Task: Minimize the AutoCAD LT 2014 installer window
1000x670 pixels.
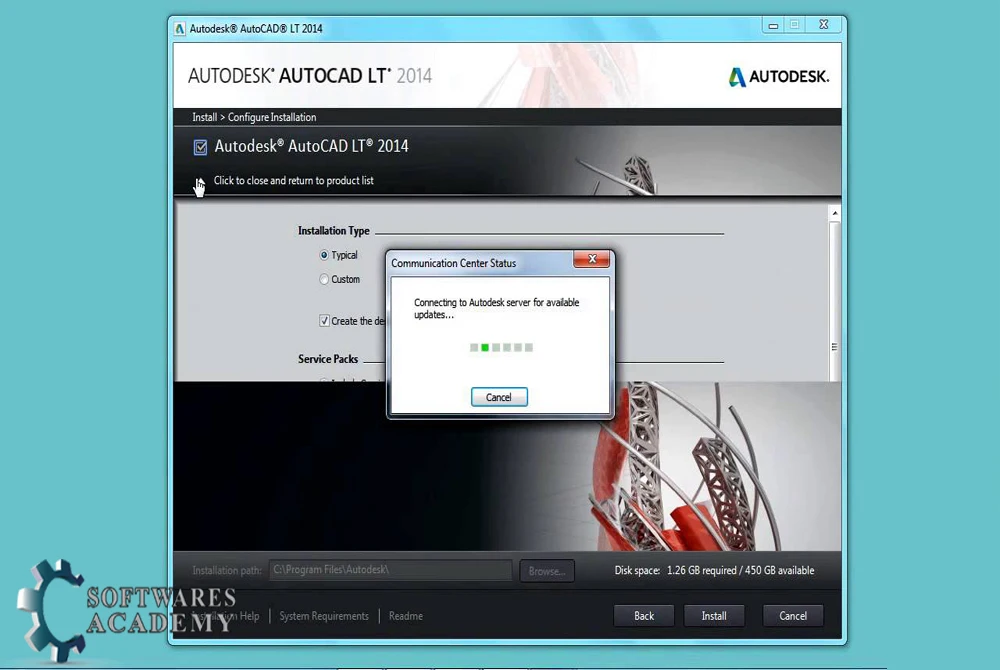Action: click(x=773, y=25)
